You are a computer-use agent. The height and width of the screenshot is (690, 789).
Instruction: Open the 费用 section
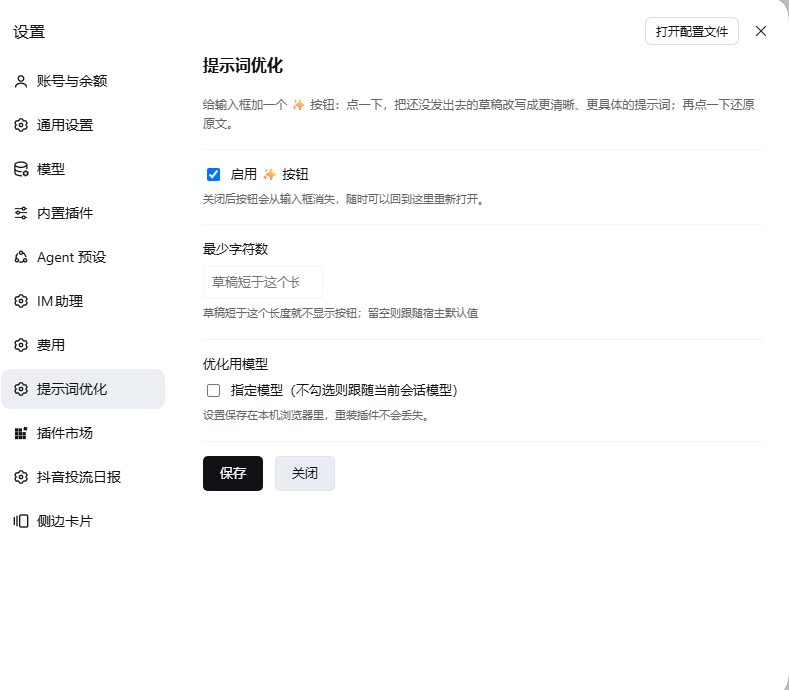click(83, 345)
